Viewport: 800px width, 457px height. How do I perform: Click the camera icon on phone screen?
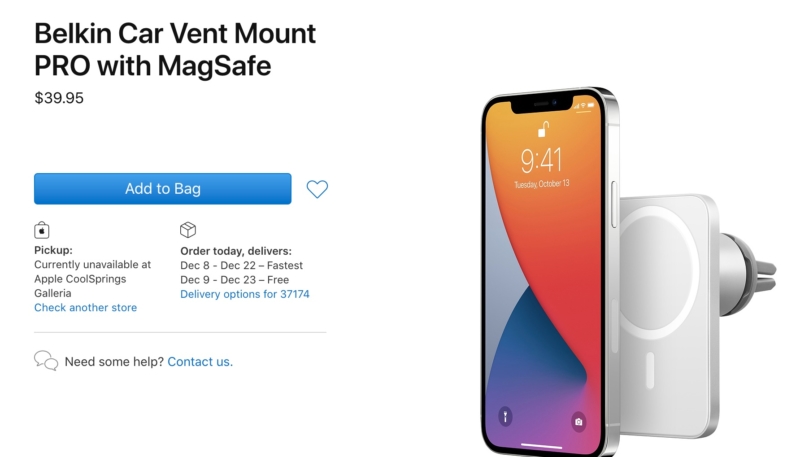pyautogui.click(x=579, y=422)
